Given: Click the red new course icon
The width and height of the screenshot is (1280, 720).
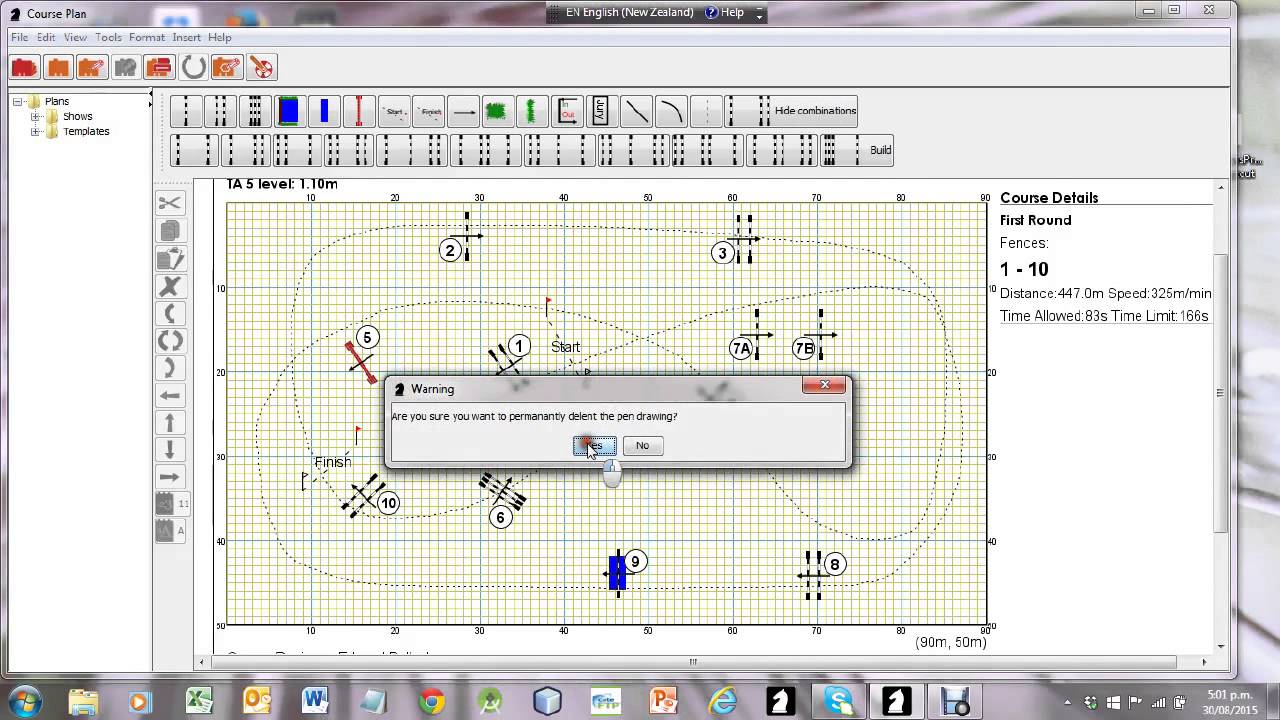Looking at the screenshot, I should (x=25, y=67).
